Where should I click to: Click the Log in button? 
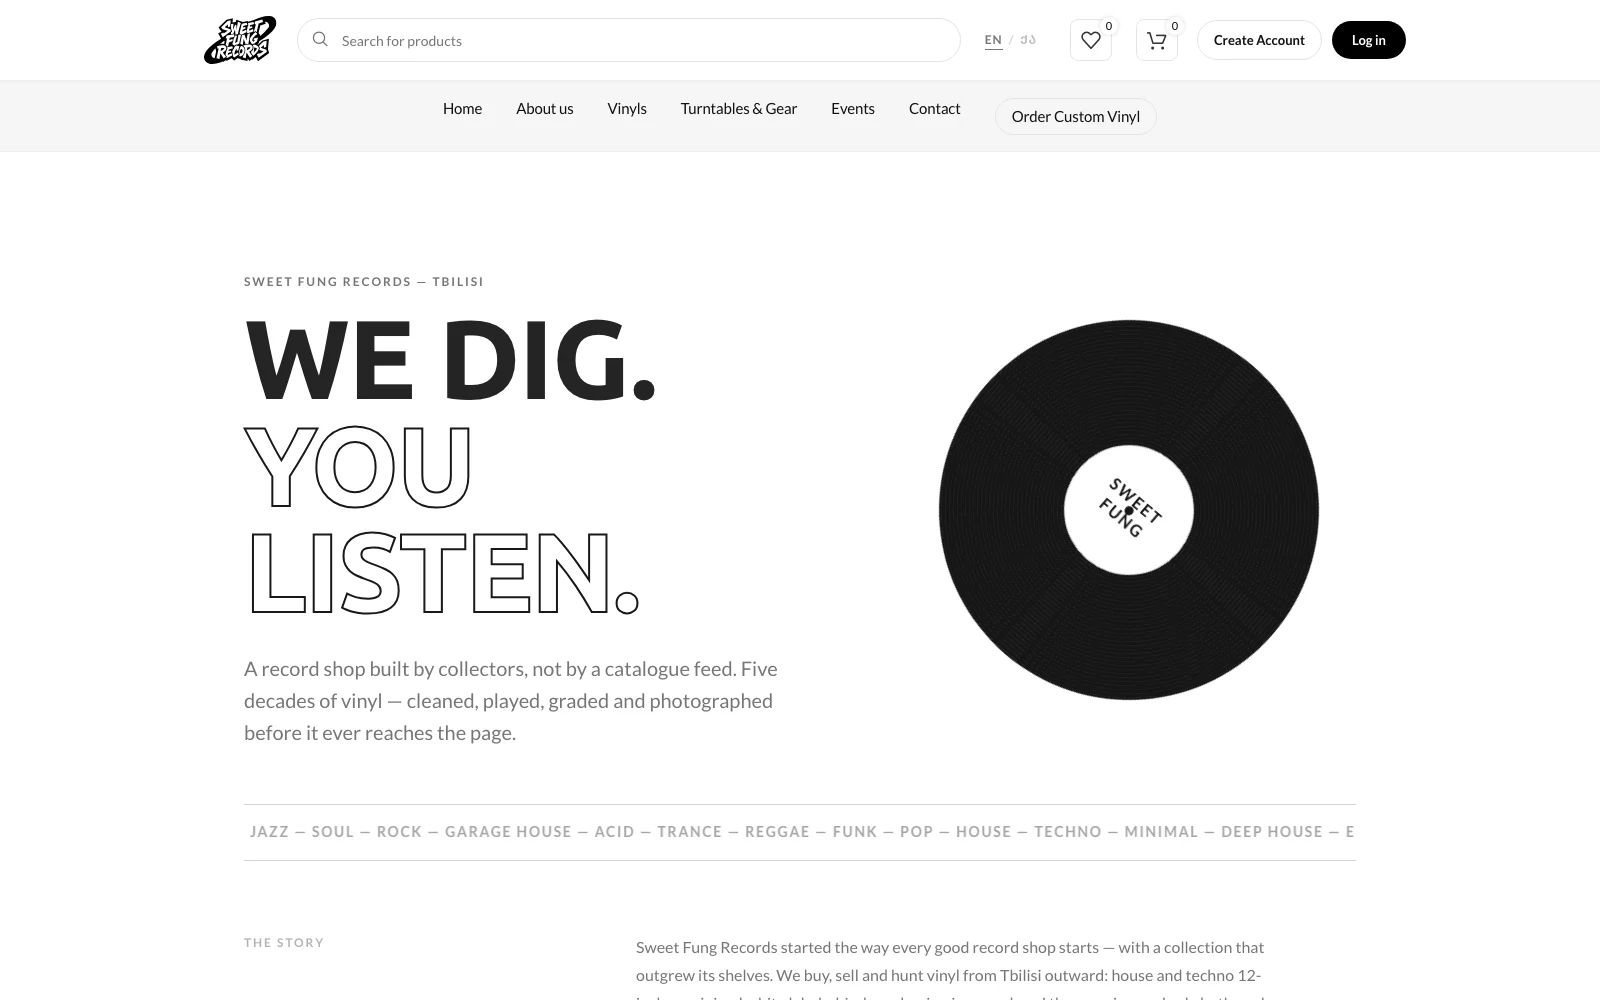(x=1369, y=40)
